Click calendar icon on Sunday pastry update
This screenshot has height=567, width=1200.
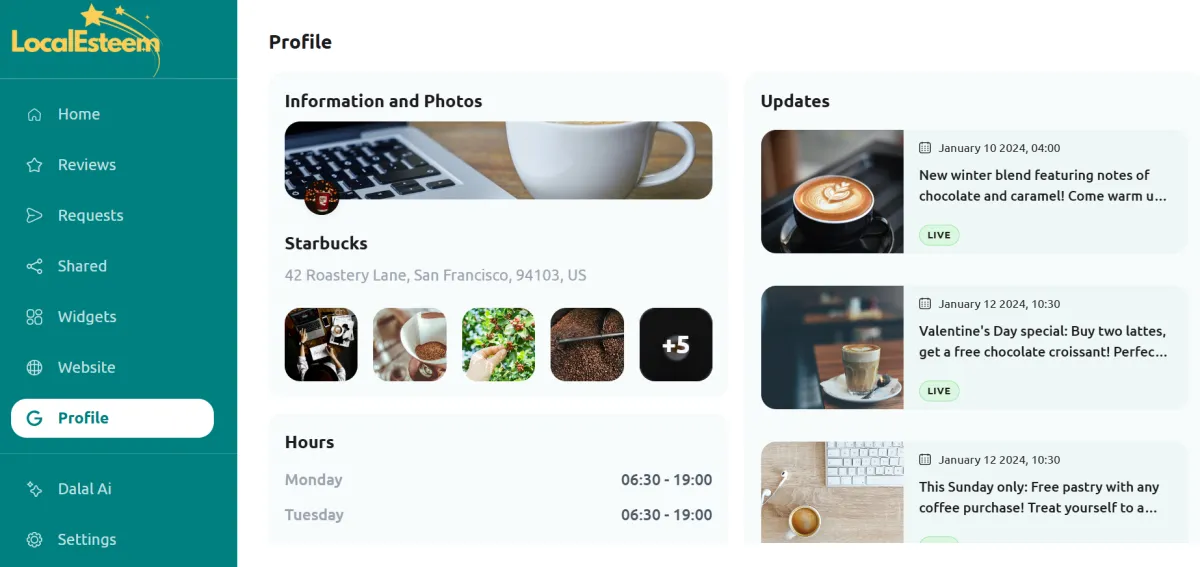[925, 460]
